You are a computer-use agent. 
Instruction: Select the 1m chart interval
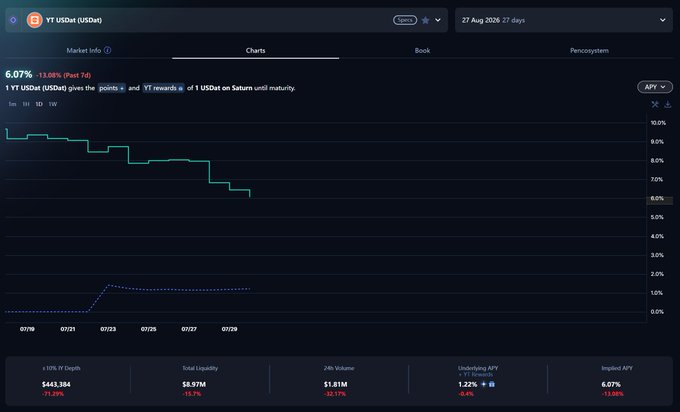(x=12, y=104)
